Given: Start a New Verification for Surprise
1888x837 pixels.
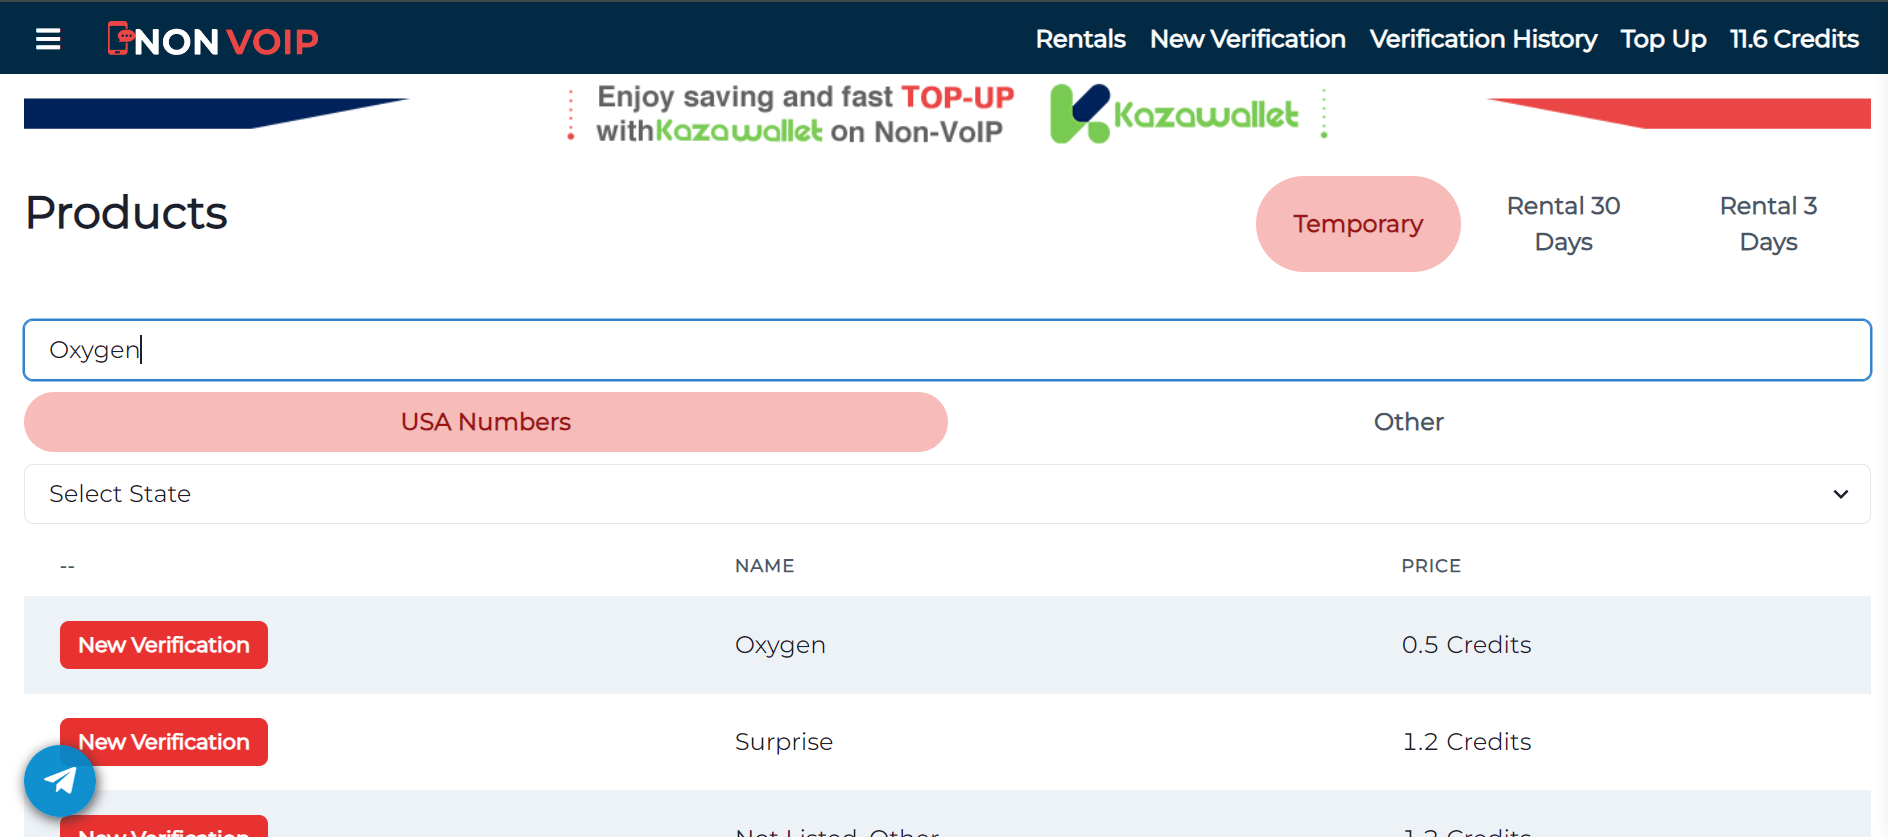Looking at the screenshot, I should (x=163, y=741).
